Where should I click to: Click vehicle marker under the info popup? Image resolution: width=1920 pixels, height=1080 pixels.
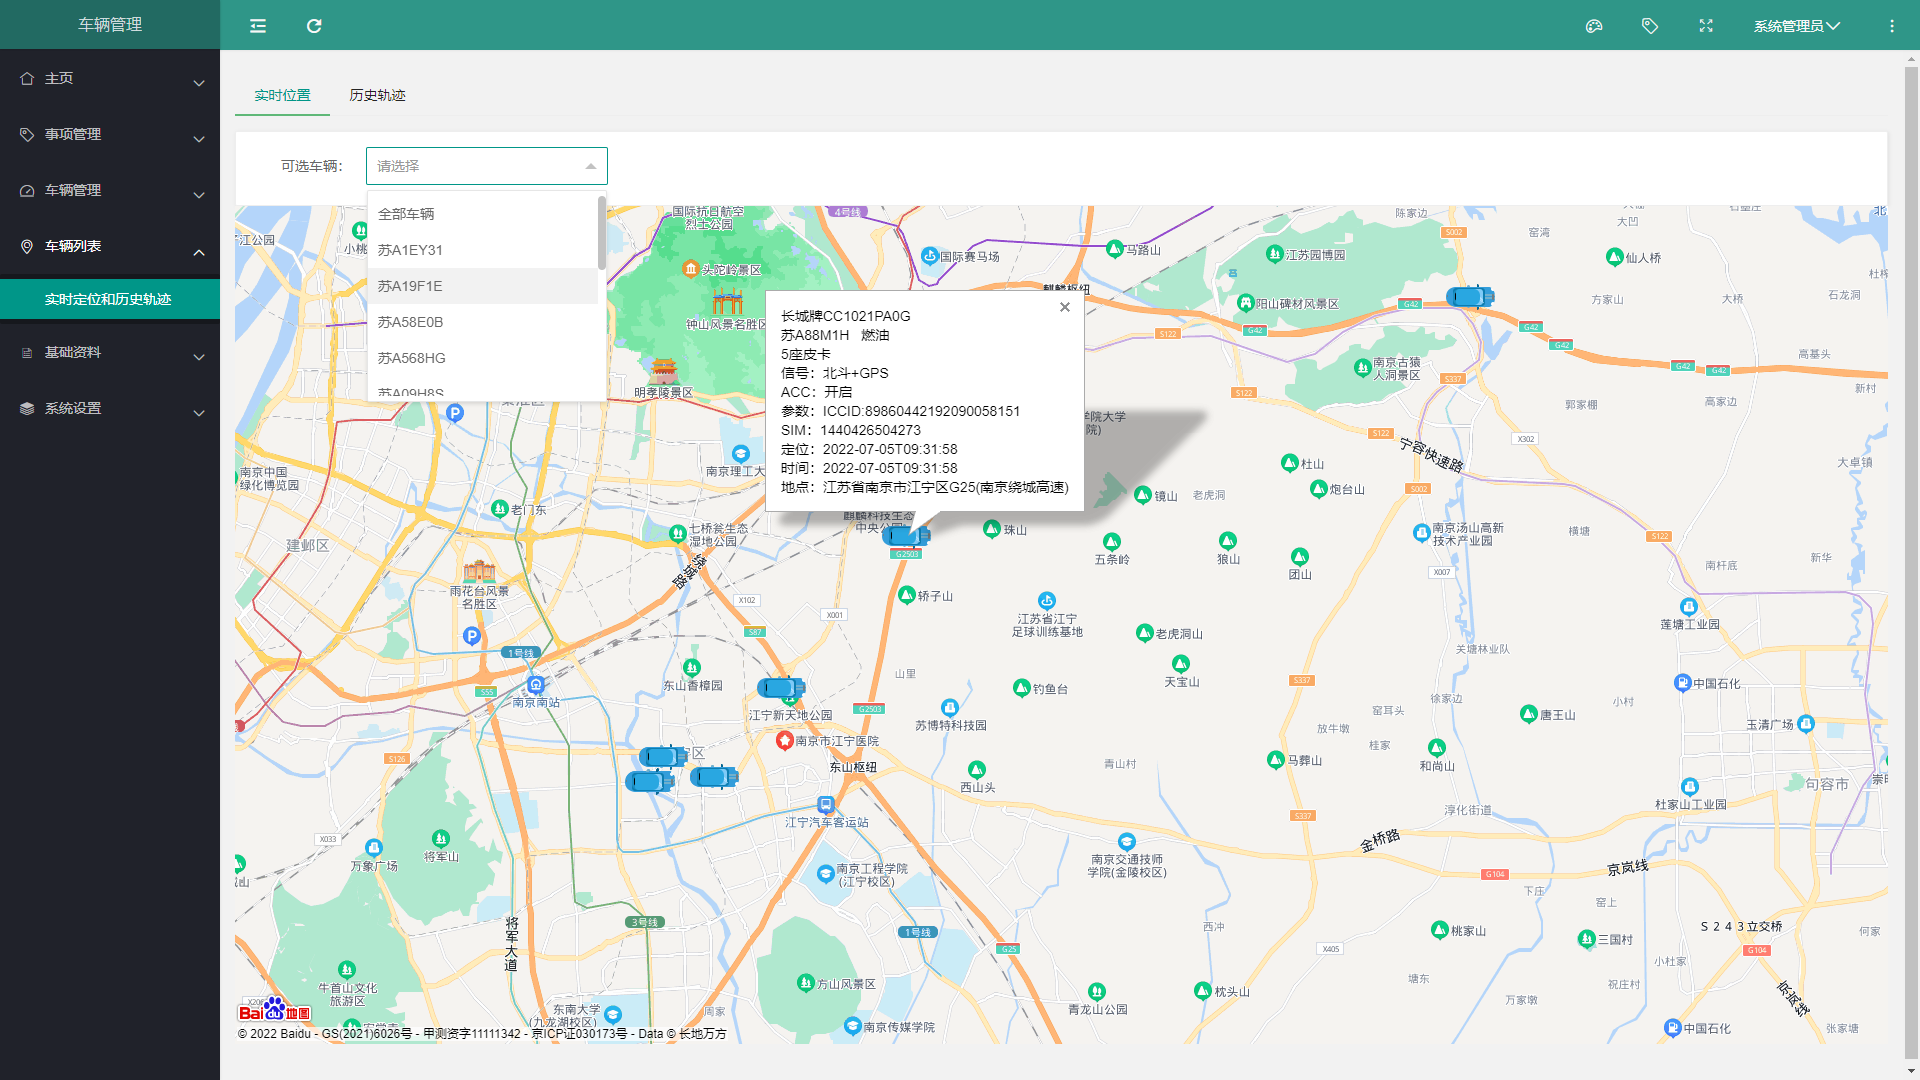point(906,536)
